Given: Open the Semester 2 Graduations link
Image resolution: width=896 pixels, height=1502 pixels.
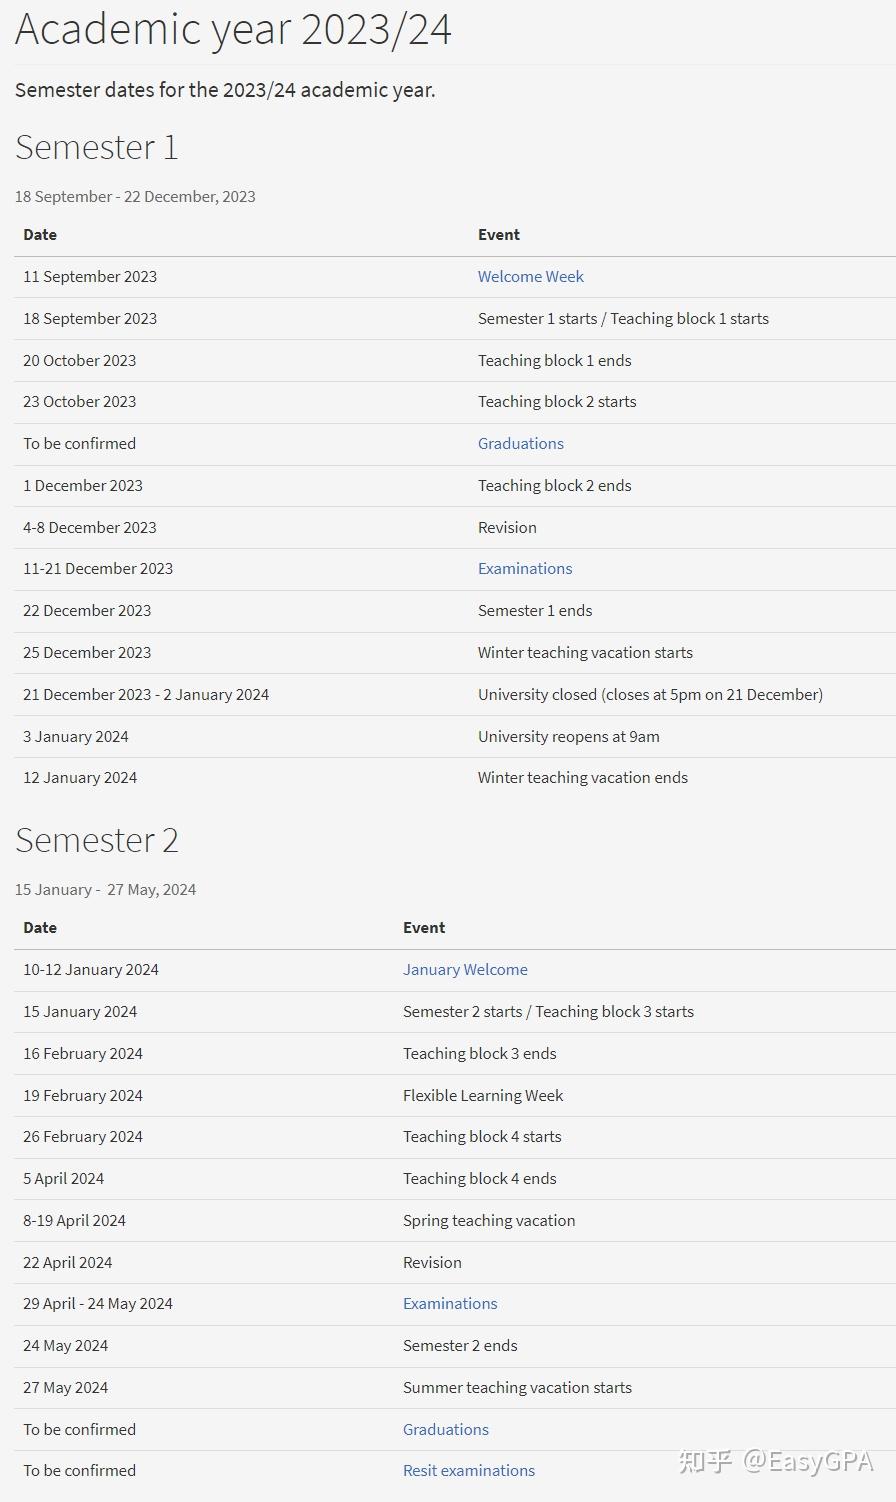Looking at the screenshot, I should click(x=446, y=1430).
